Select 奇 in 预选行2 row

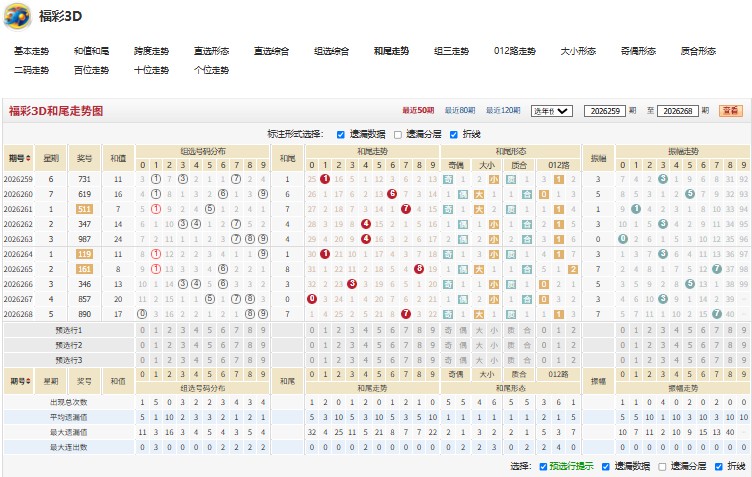pyautogui.click(x=448, y=345)
